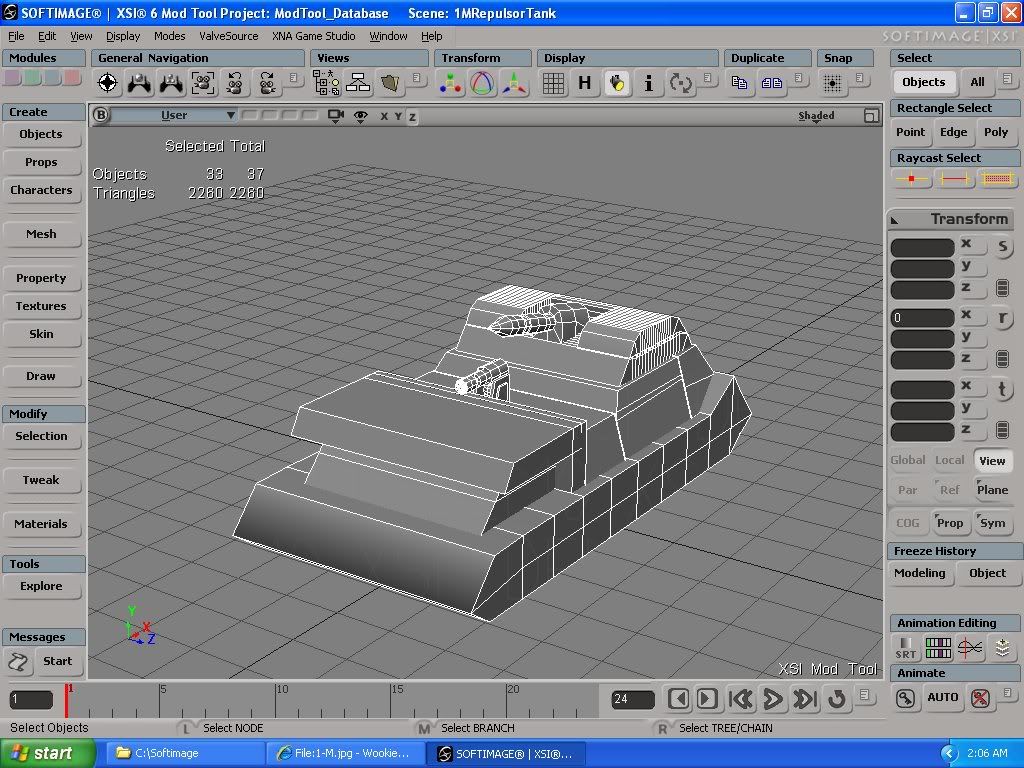Collapse the Transform panel triangle
Screen dimensions: 1024x768
click(x=895, y=221)
